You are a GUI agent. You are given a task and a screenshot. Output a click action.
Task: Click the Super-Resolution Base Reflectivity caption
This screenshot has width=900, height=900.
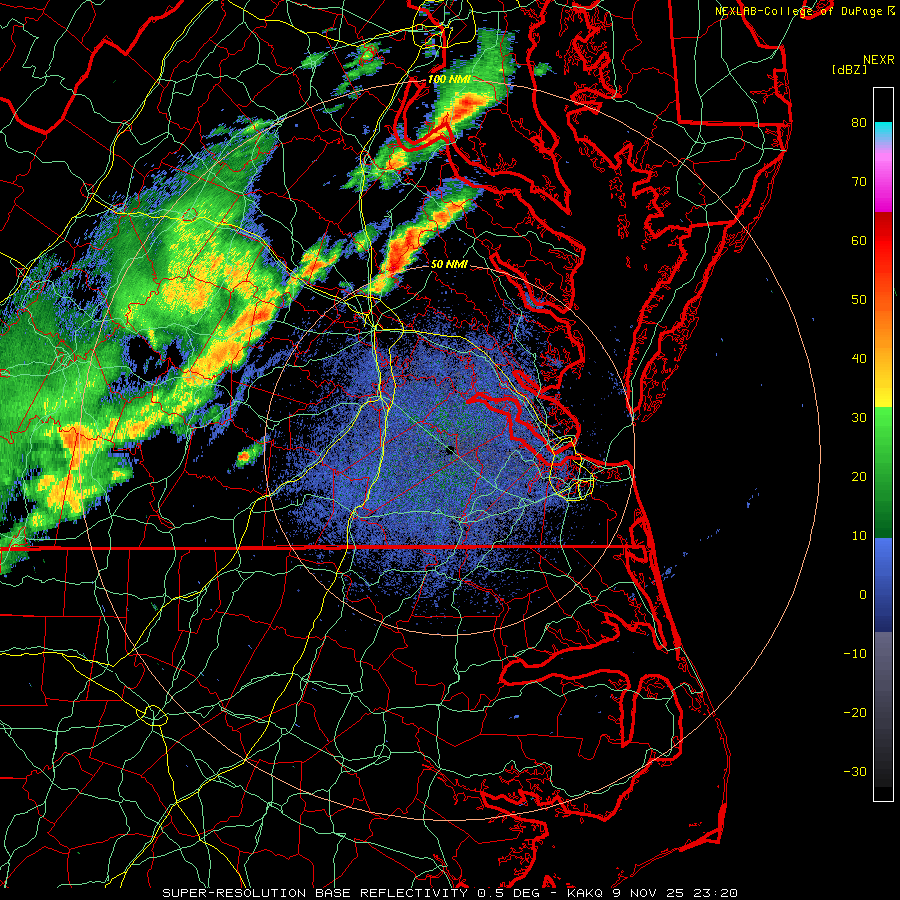450,893
